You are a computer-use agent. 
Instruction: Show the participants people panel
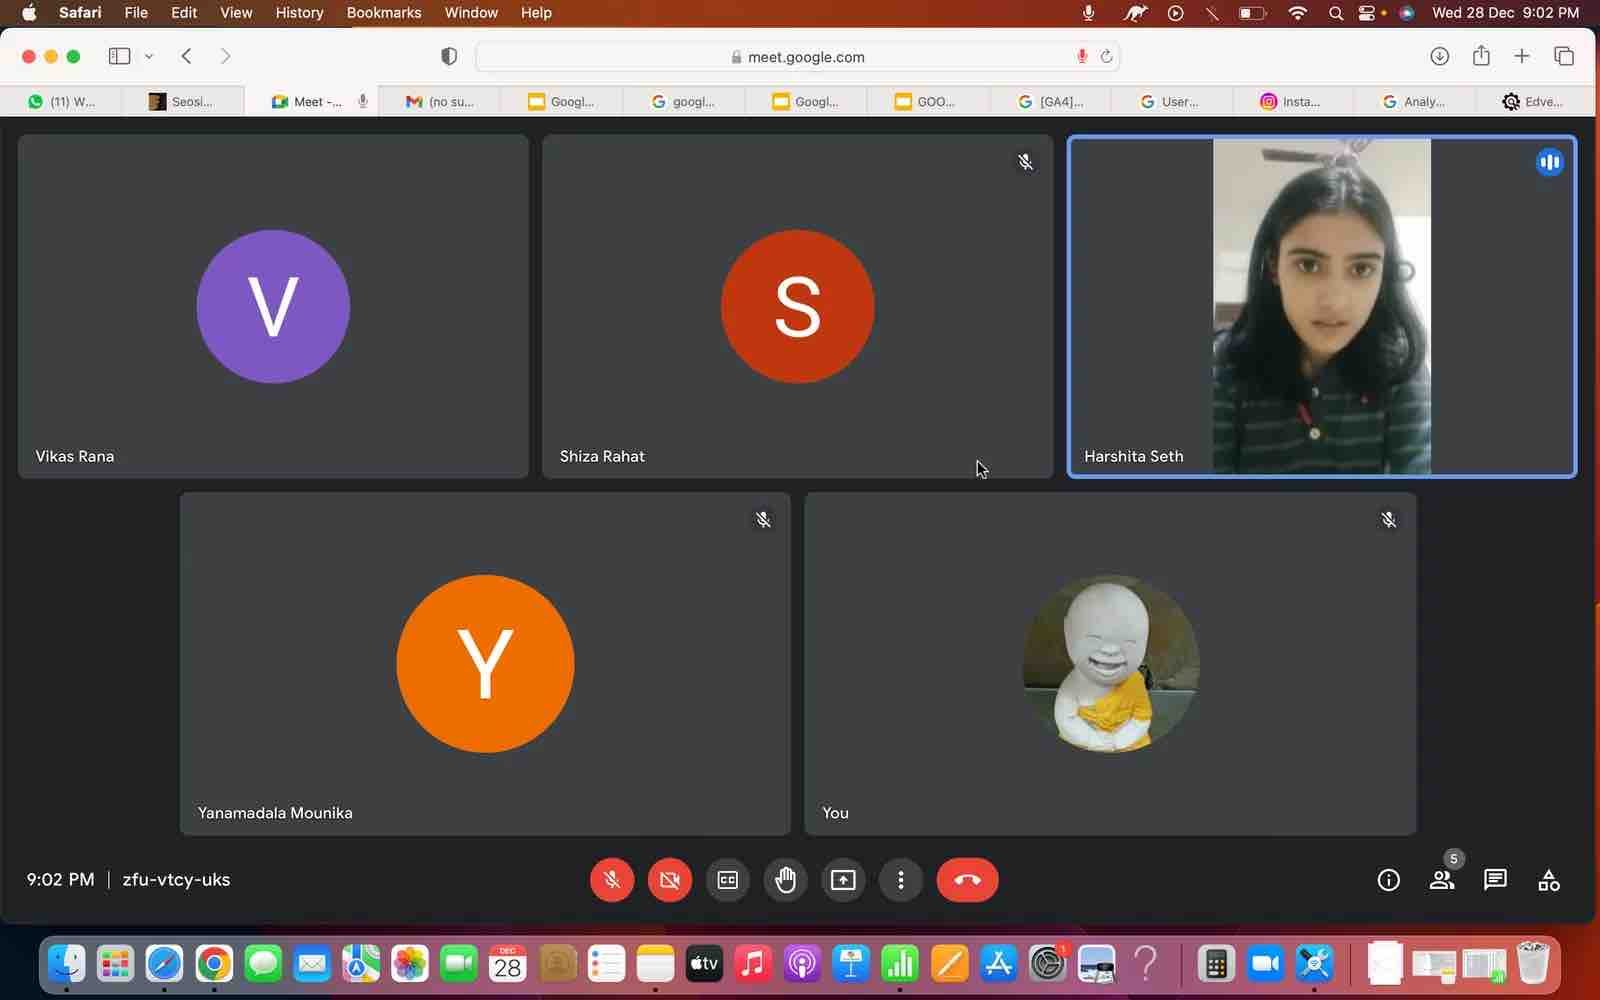[x=1441, y=880]
